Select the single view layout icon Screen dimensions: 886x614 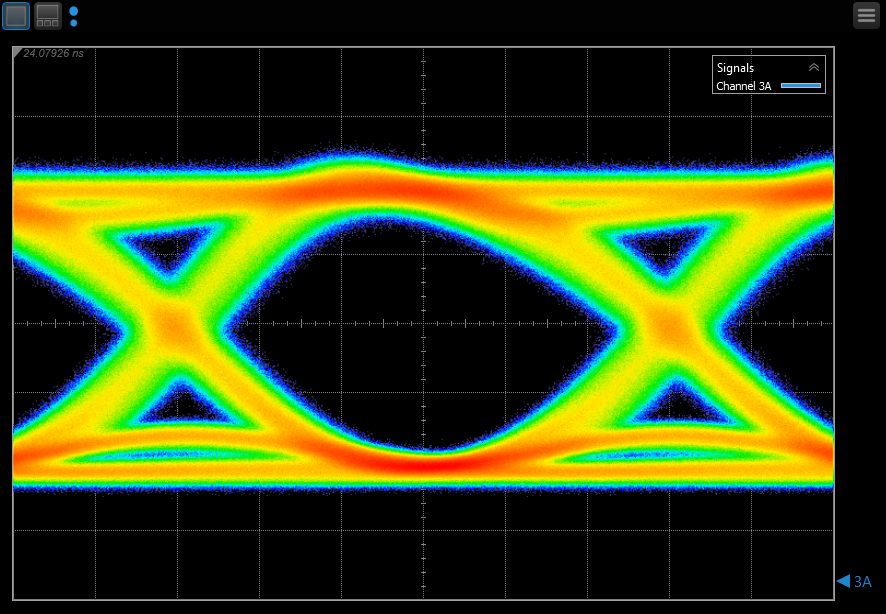[x=16, y=16]
